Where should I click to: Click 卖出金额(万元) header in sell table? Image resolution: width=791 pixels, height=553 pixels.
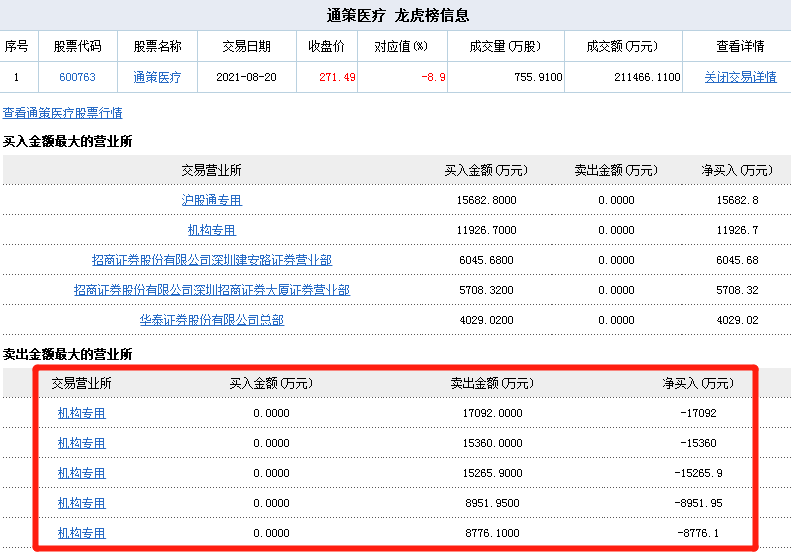(492, 383)
